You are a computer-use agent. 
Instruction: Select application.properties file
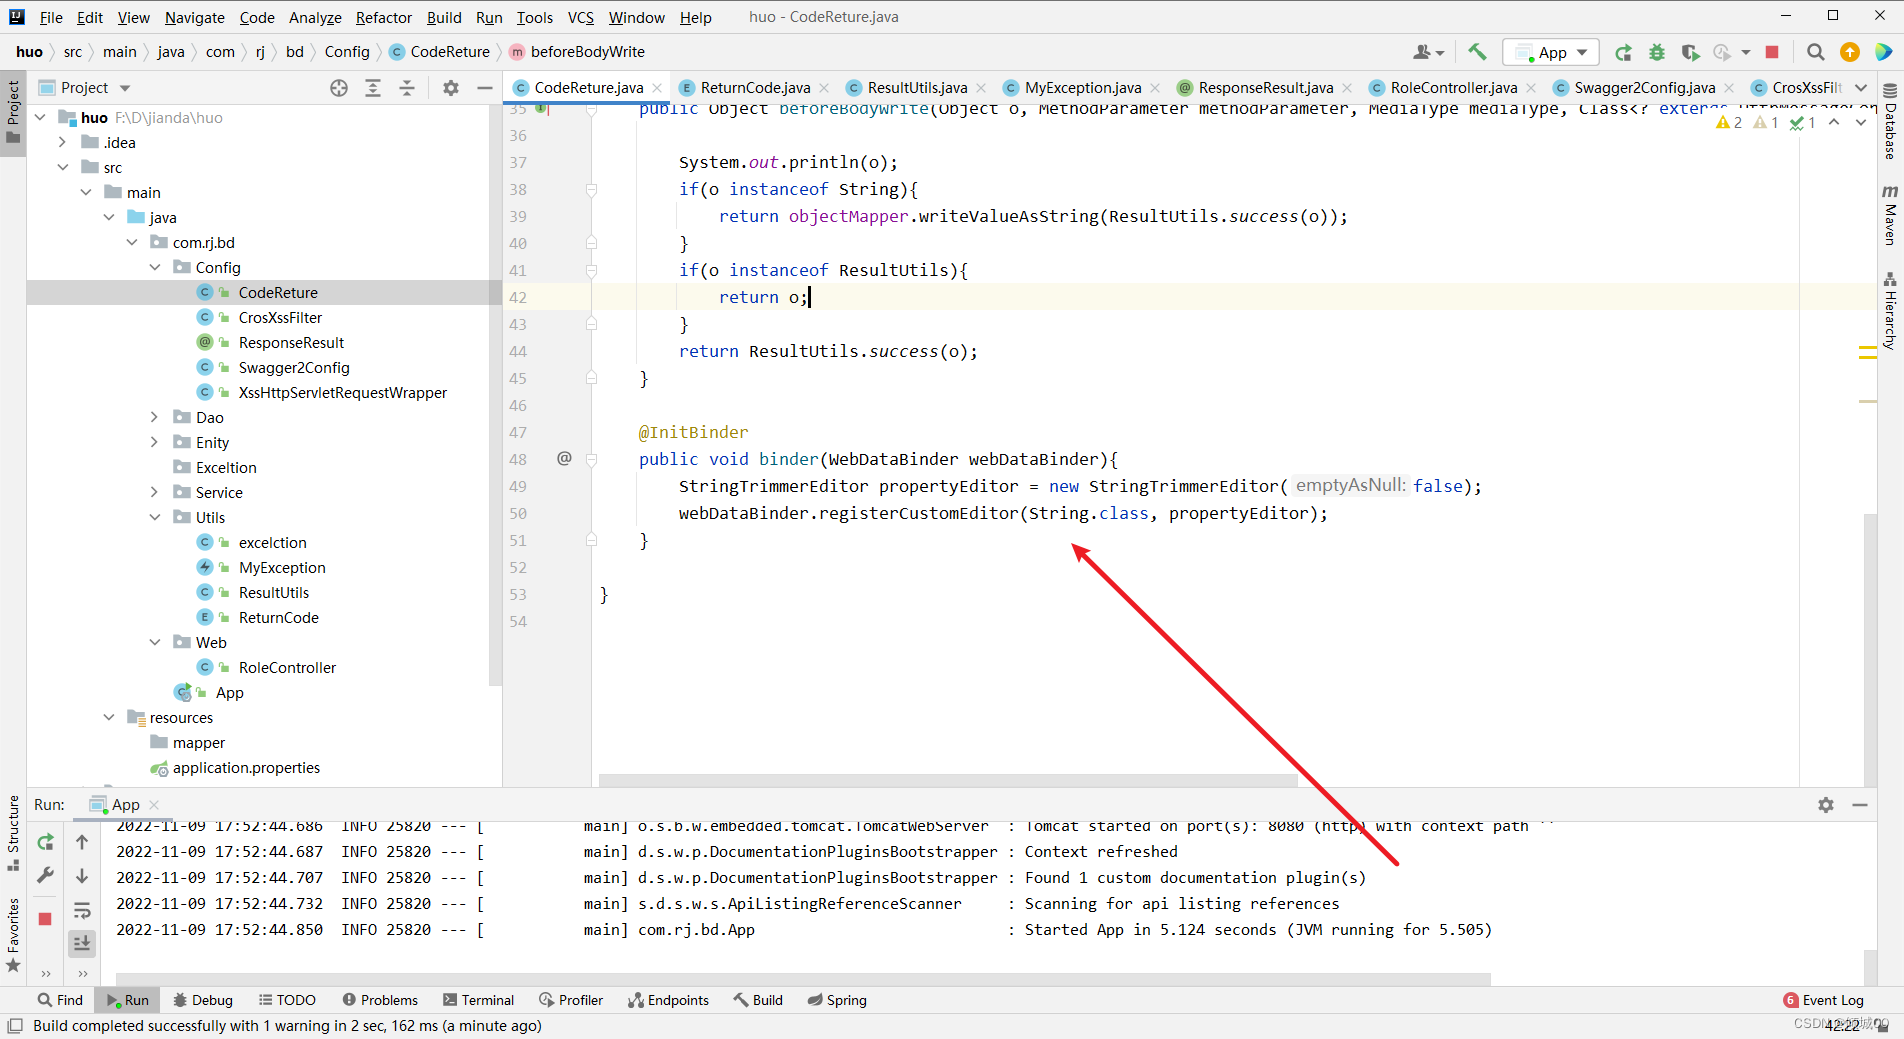click(x=246, y=767)
